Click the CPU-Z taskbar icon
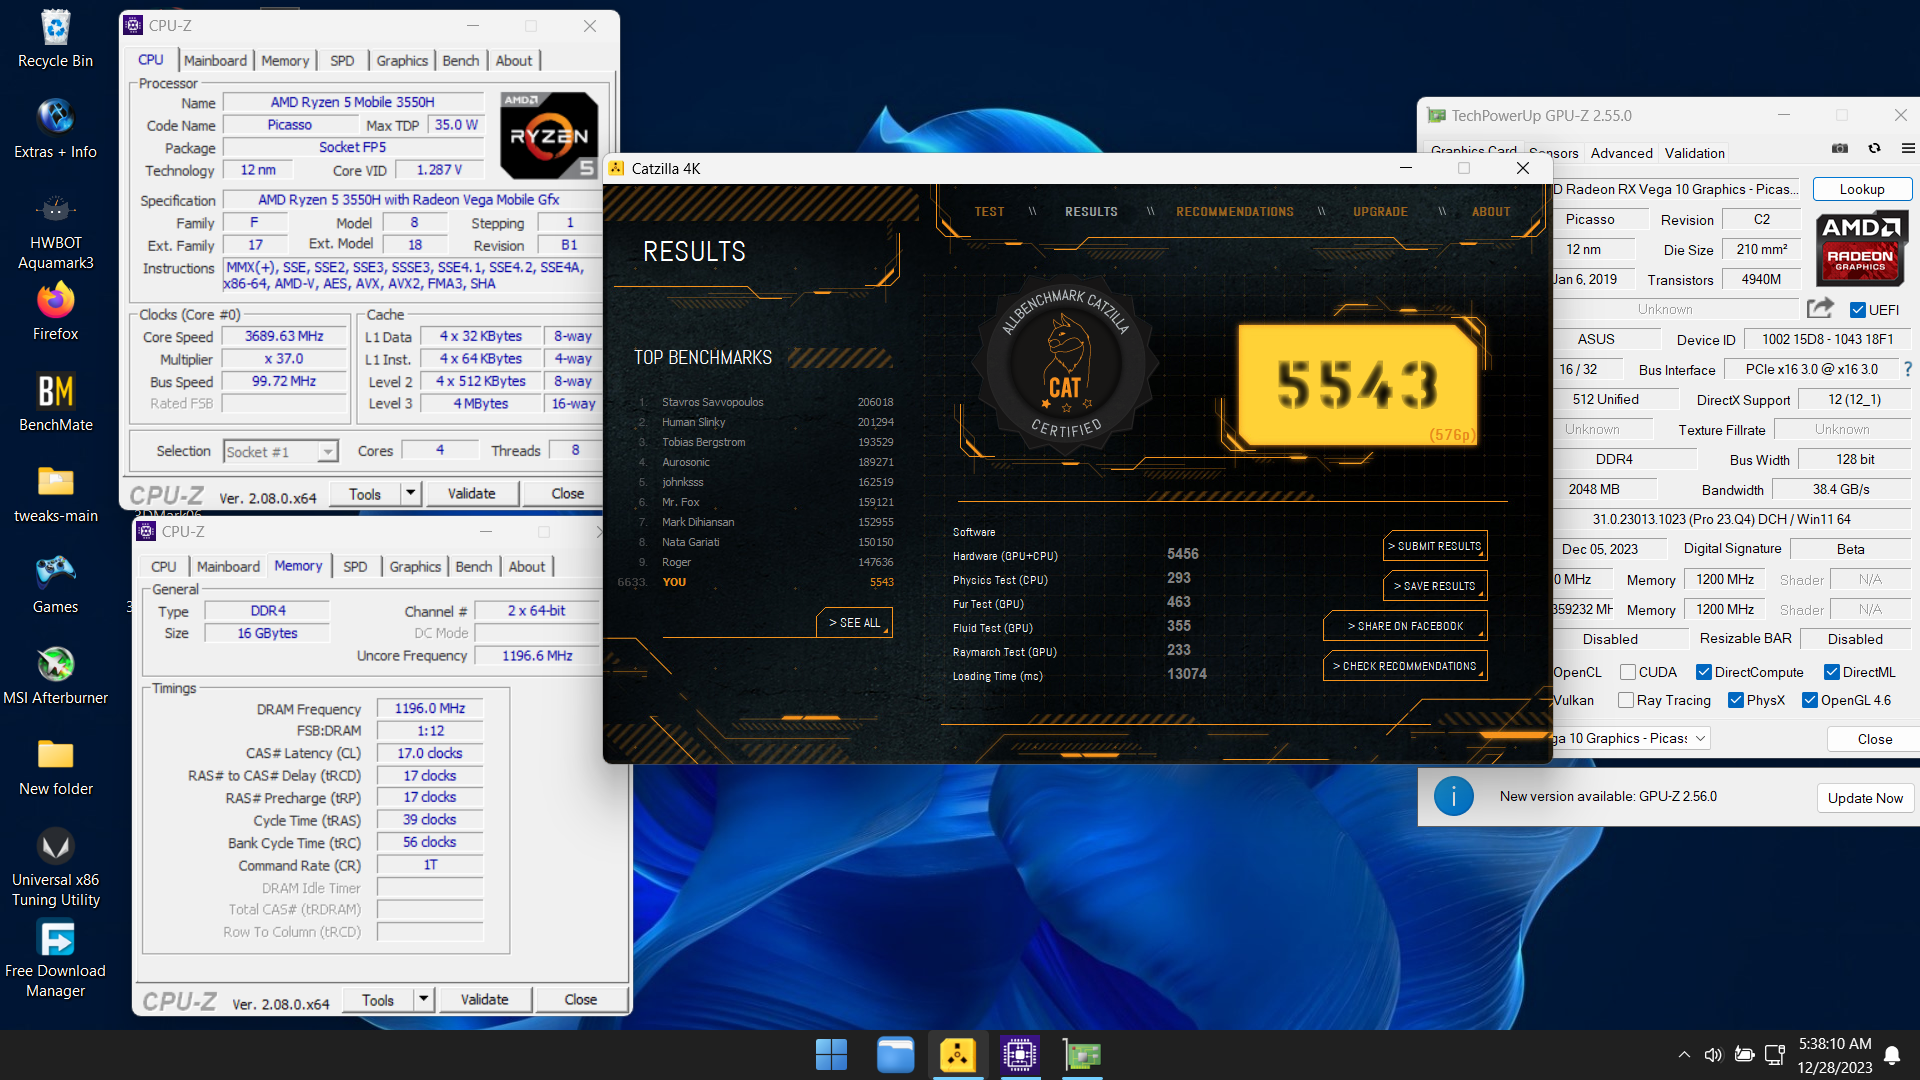 pyautogui.click(x=1019, y=1054)
